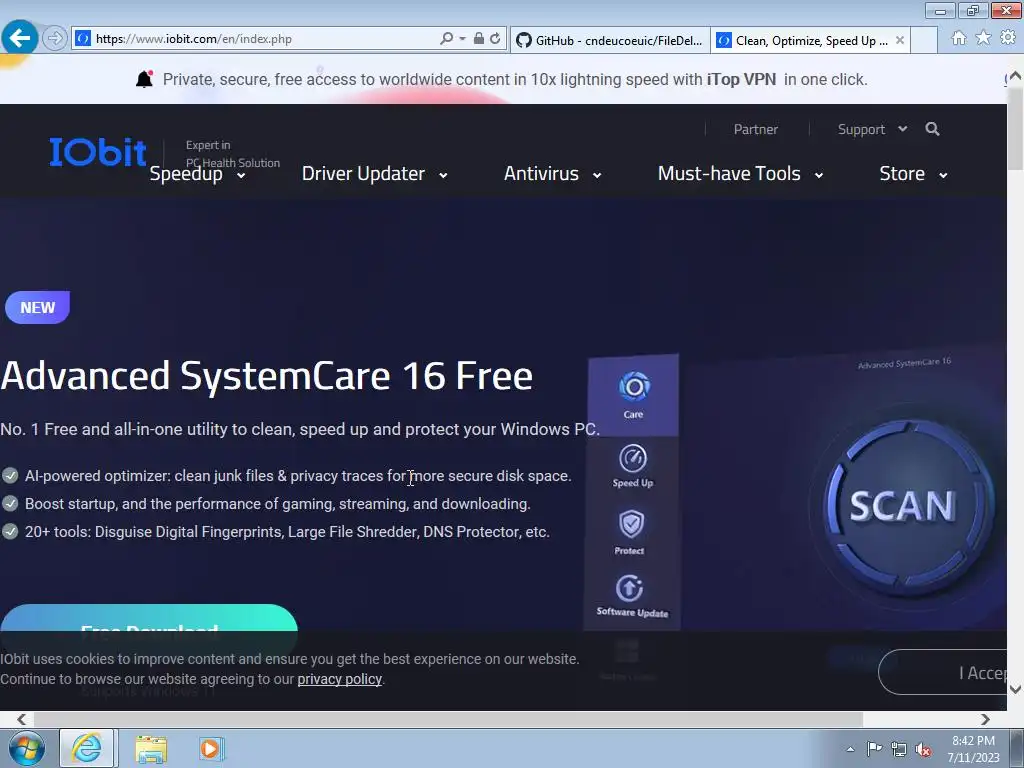Click the vertical scrollbar down arrow
Screen dimensions: 1024x768
coord(1015,689)
